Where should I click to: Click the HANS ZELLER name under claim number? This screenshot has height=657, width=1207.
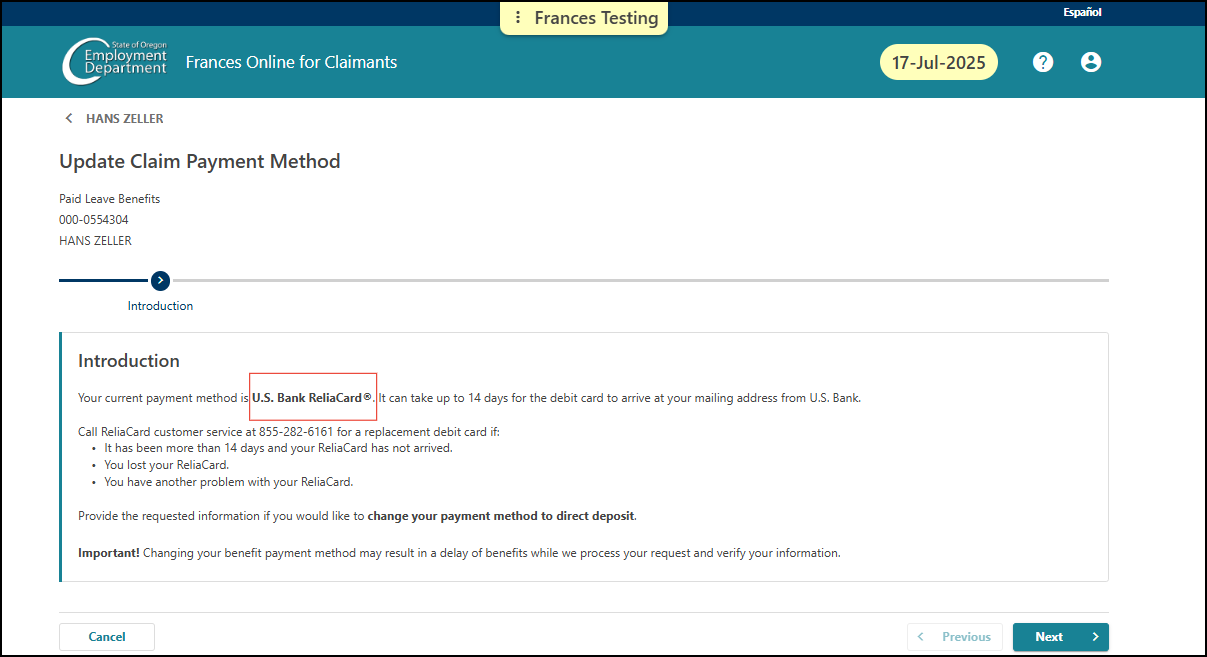coord(95,241)
